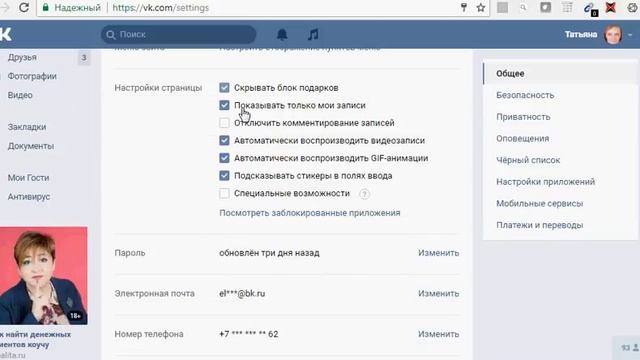Click Изменить next to Пароль
This screenshot has height=360, width=640.
(x=438, y=253)
